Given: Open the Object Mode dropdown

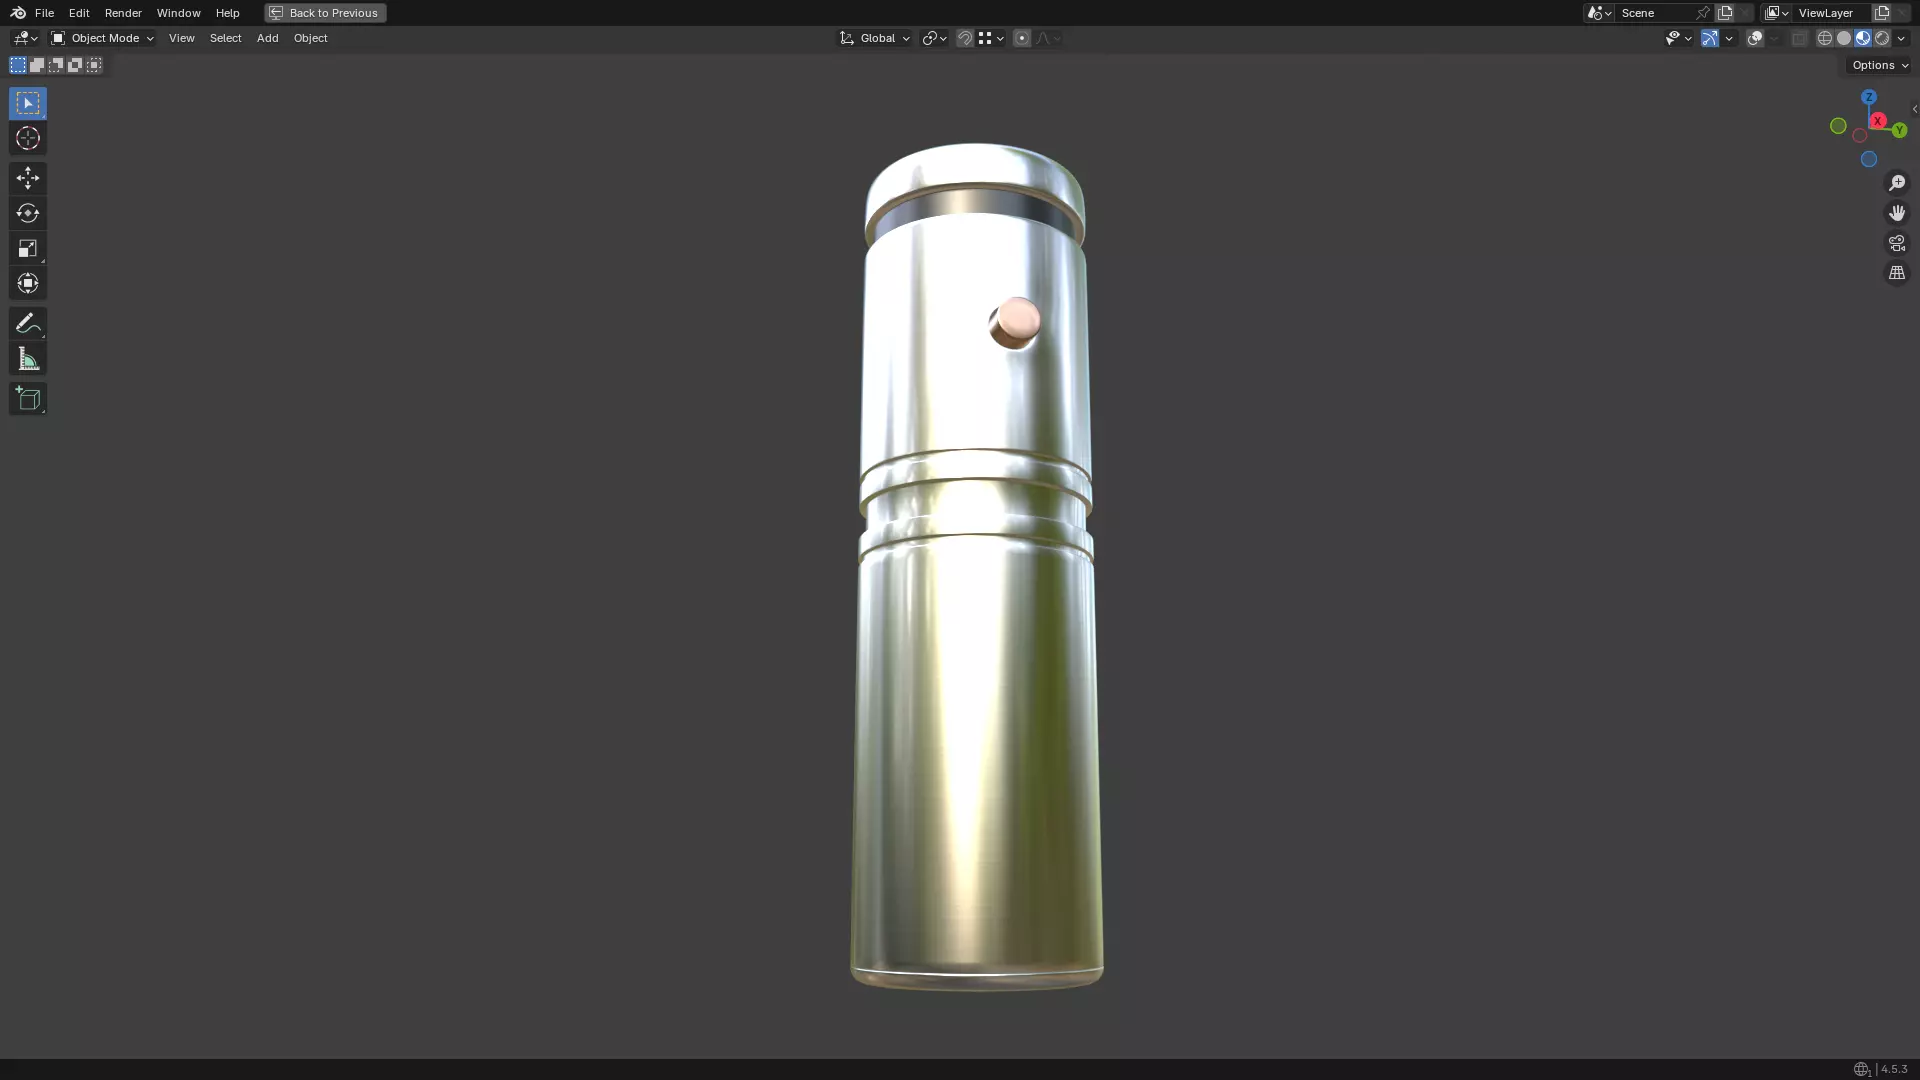Looking at the screenshot, I should point(102,38).
